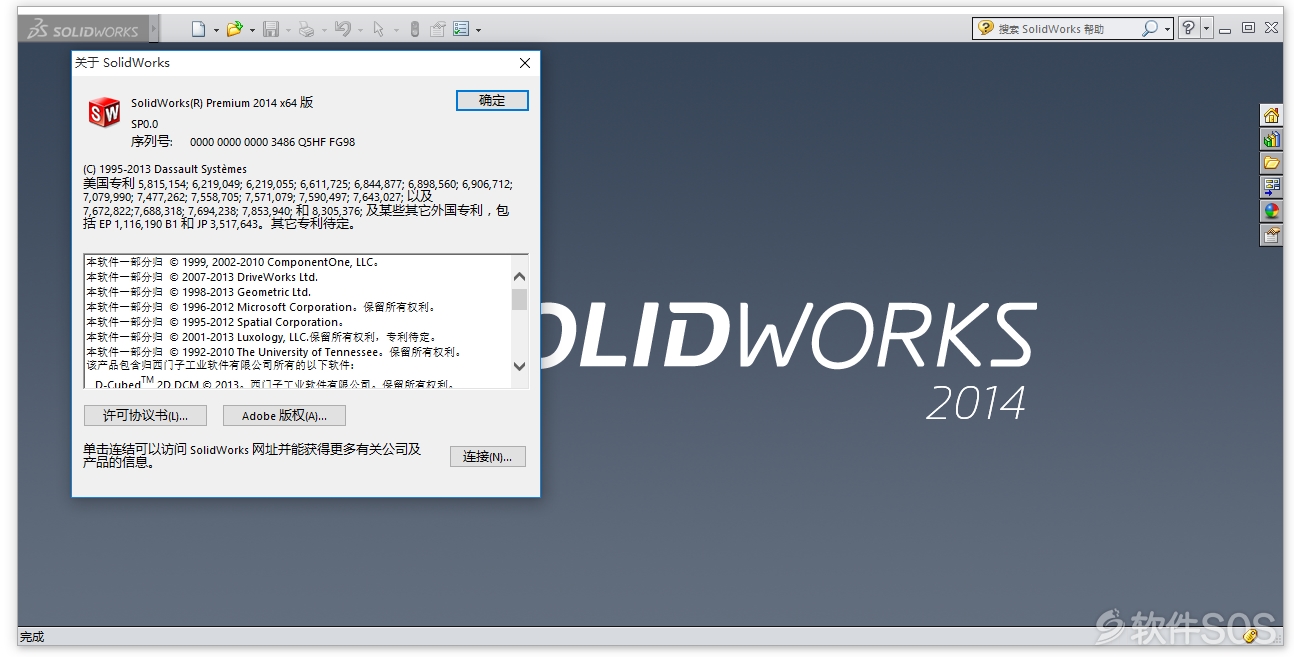Screen dimensions: 1294x657
Task: Click the 完成 status bar text
Action: pos(32,636)
